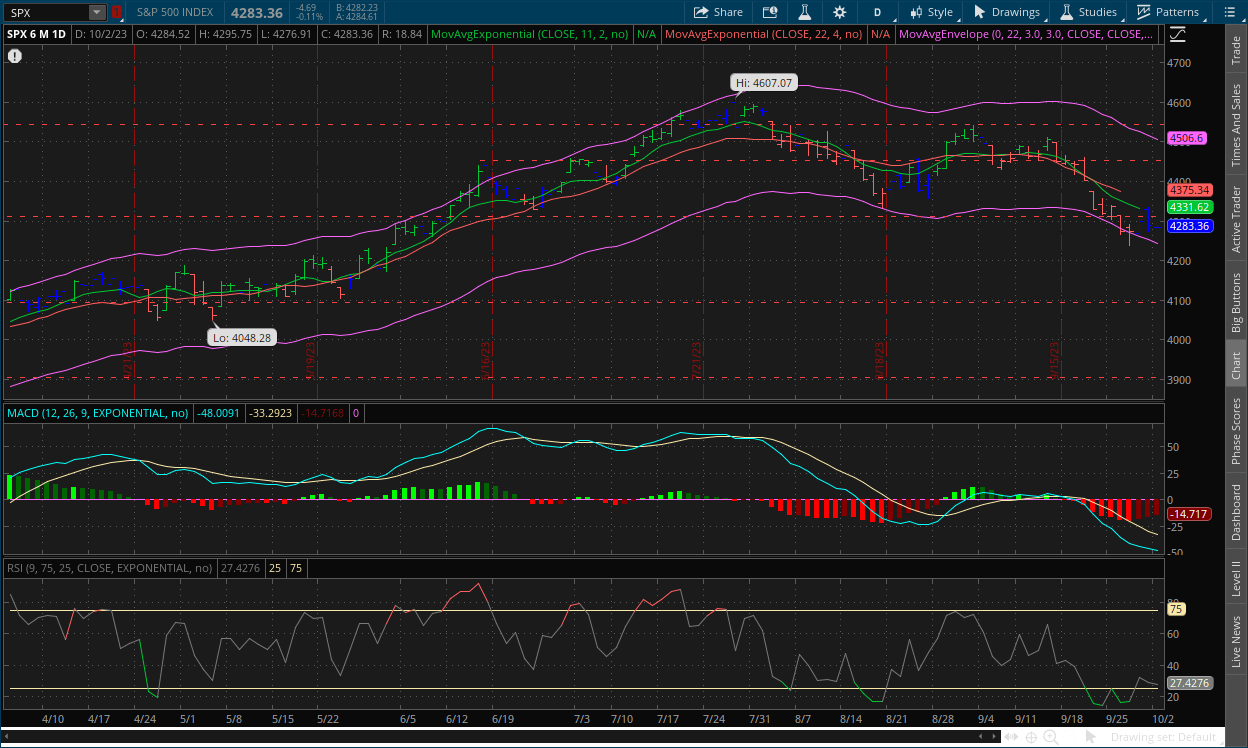Click the horizontal expand/compress icon
This screenshot has height=748, width=1248.
coord(1013,737)
